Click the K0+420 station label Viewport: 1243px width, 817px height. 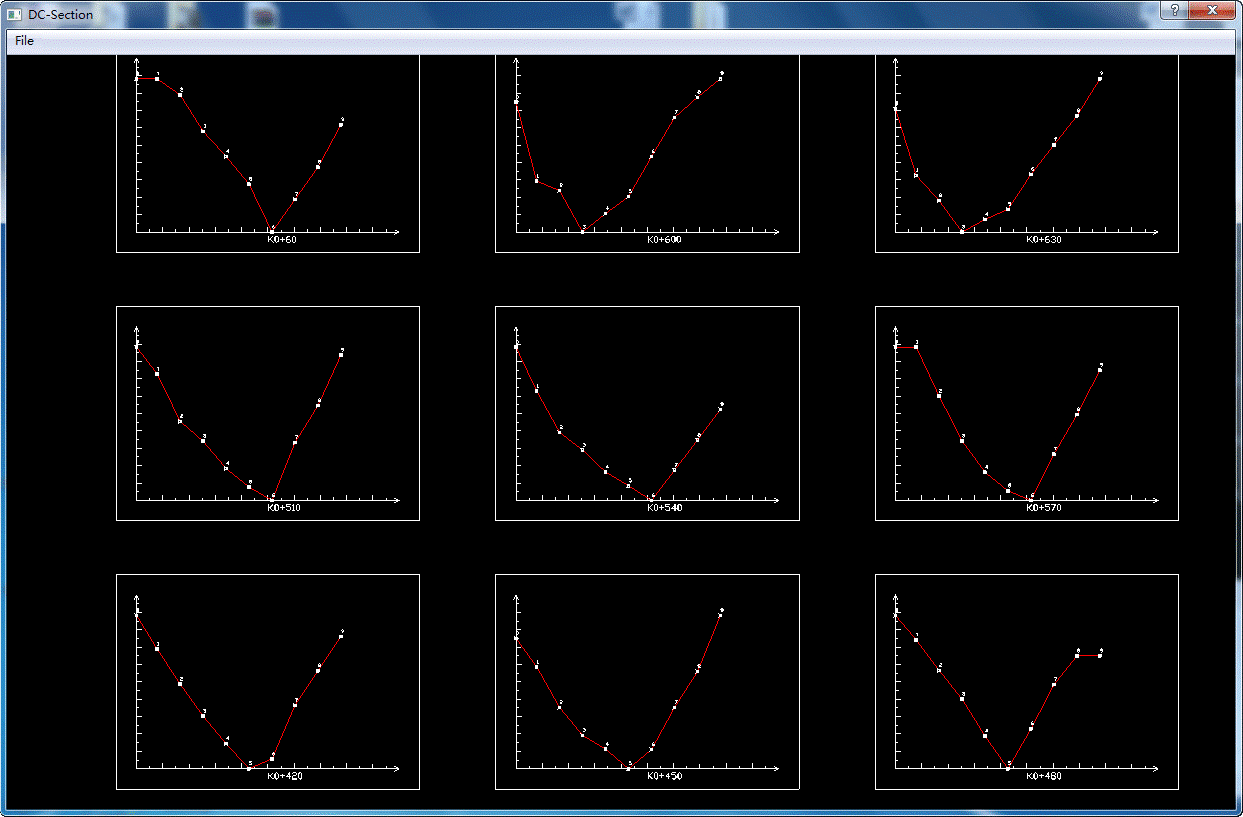pyautogui.click(x=284, y=776)
